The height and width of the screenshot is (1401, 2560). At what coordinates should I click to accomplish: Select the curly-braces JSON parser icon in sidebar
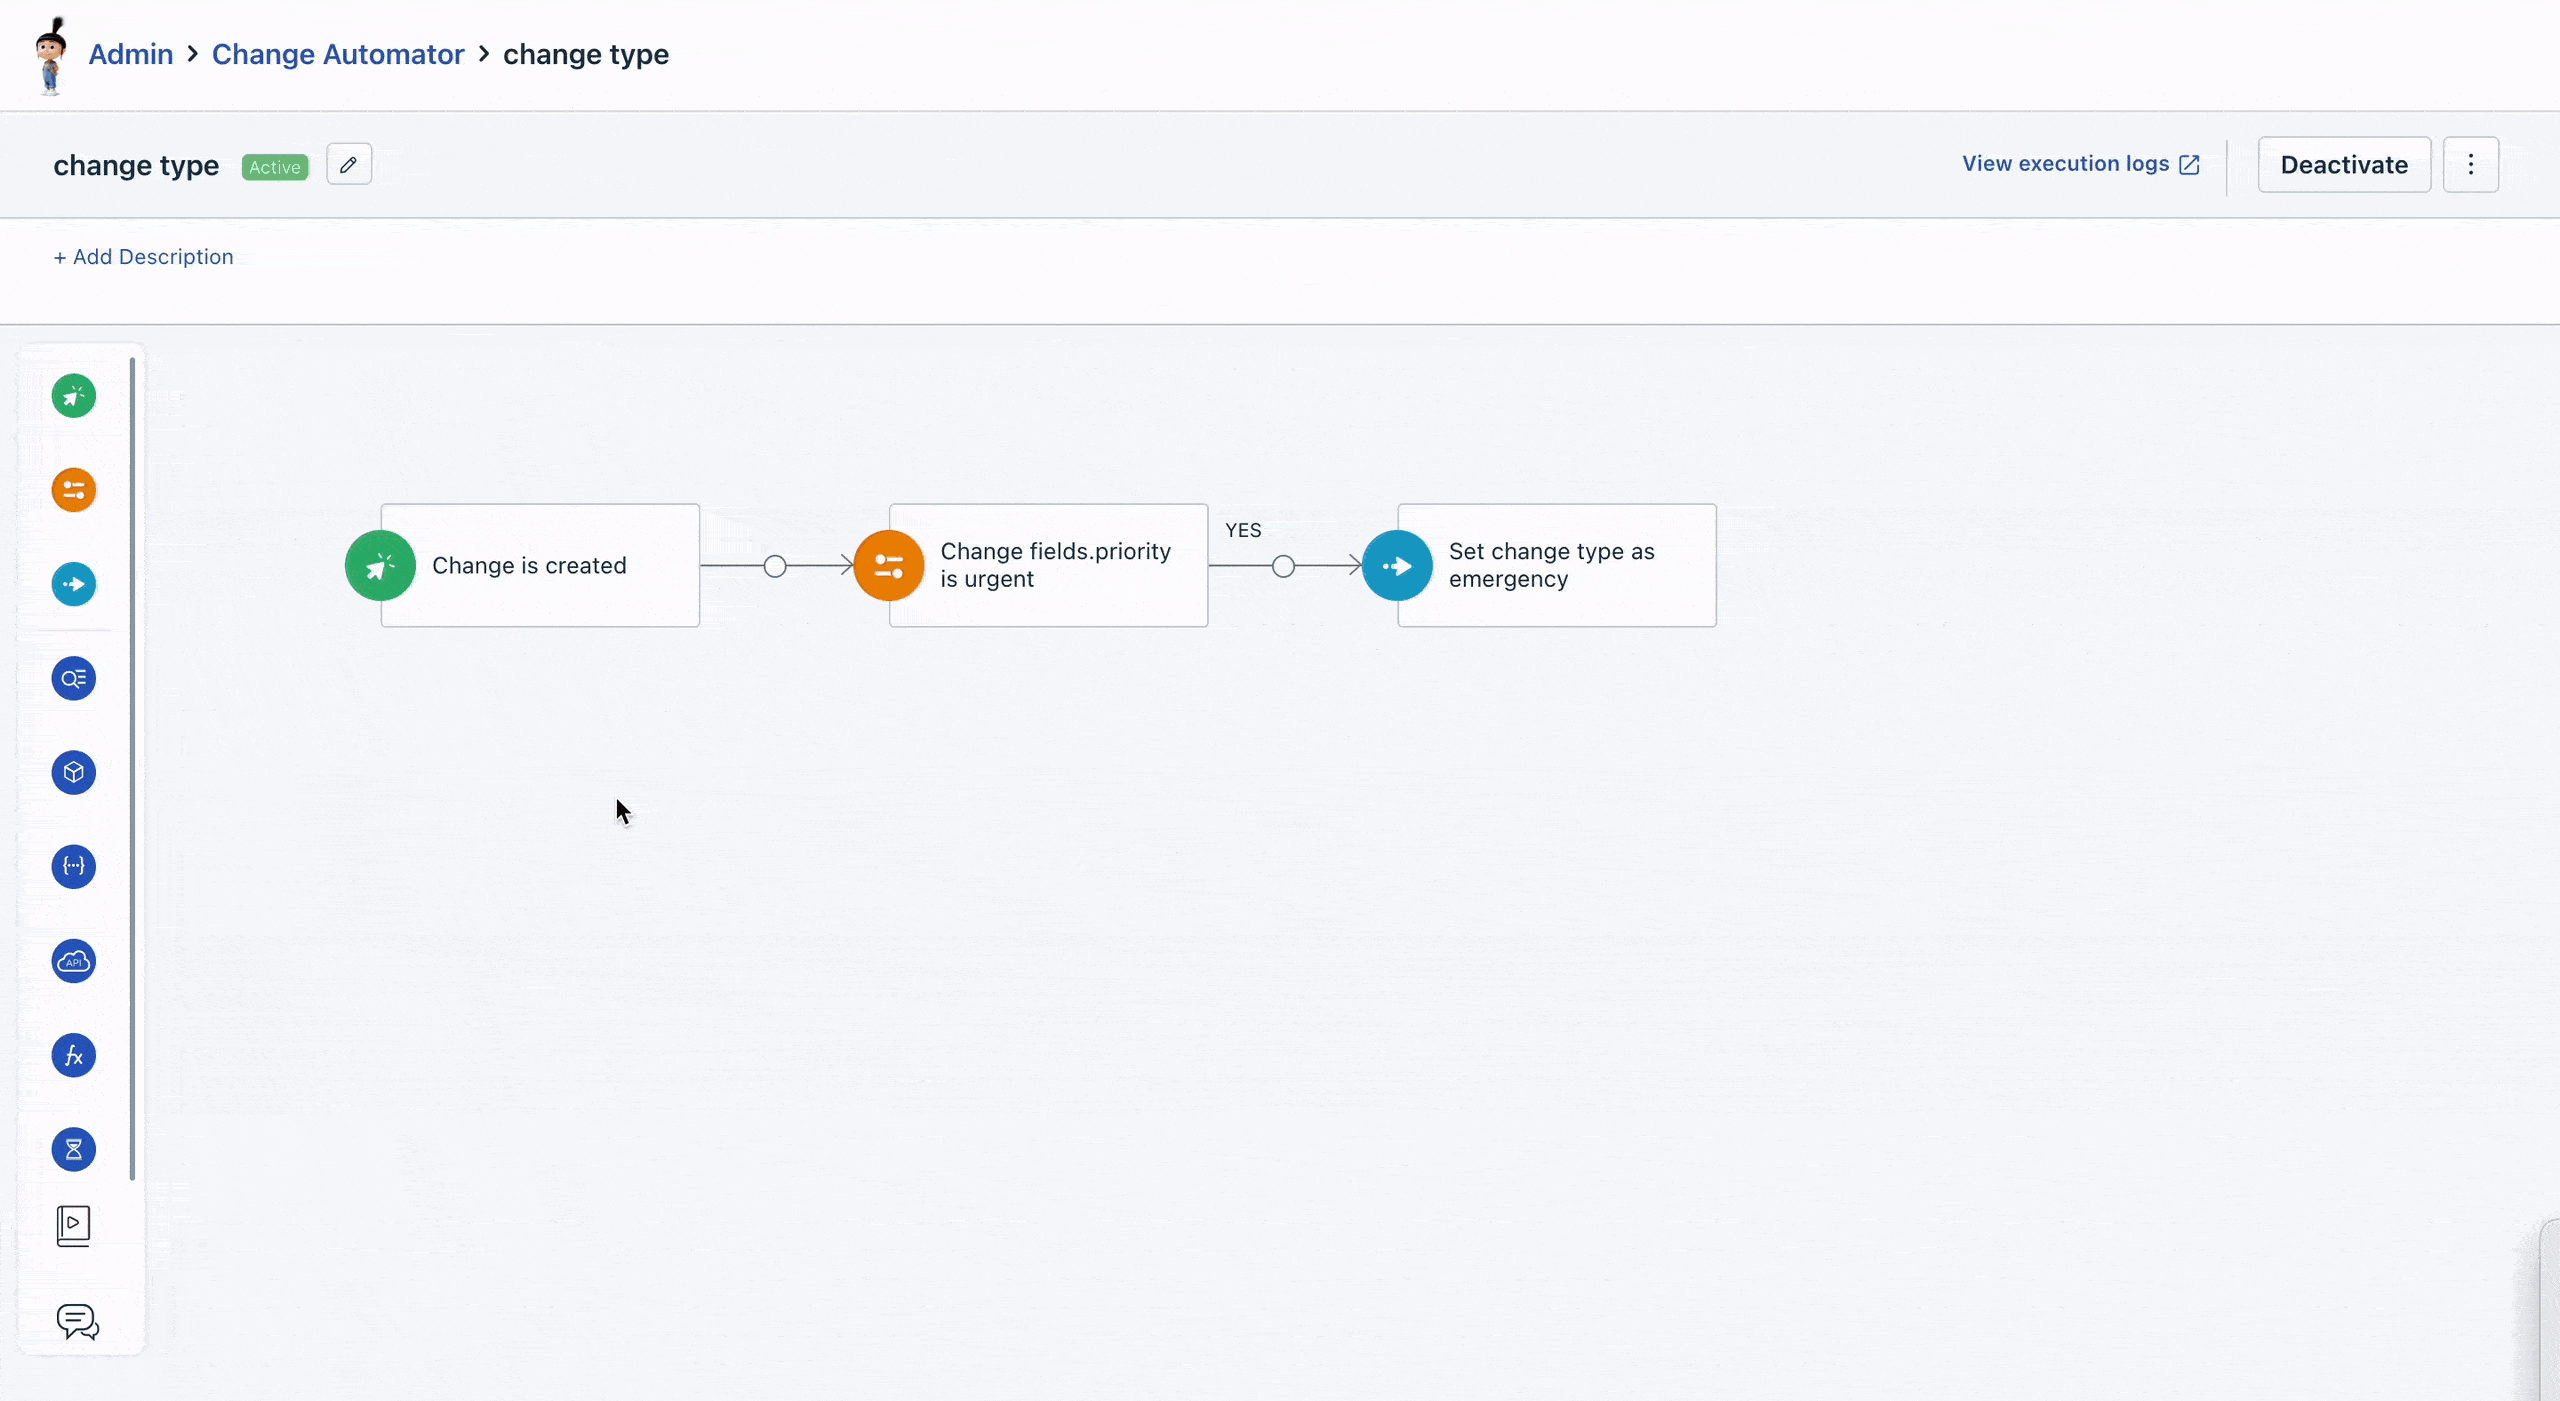coord(74,867)
